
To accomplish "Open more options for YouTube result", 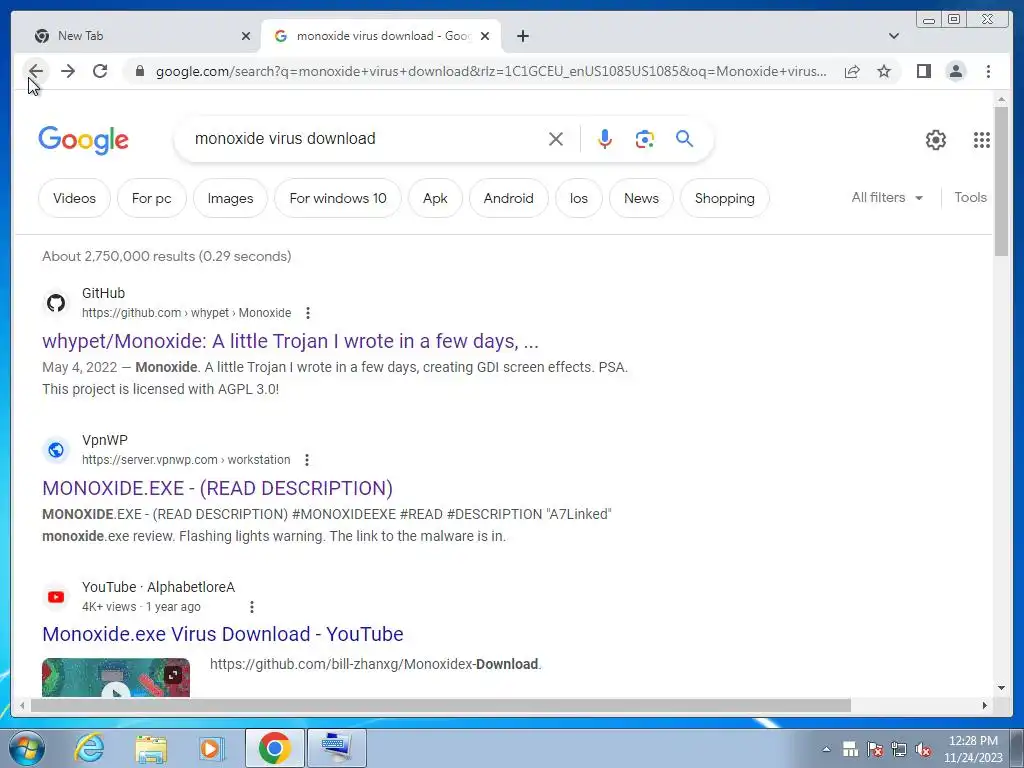I will pyautogui.click(x=251, y=607).
